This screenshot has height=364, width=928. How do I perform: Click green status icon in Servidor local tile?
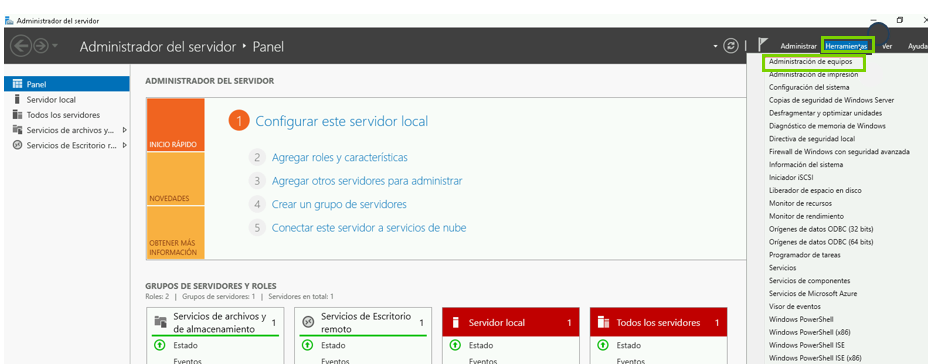[455, 345]
